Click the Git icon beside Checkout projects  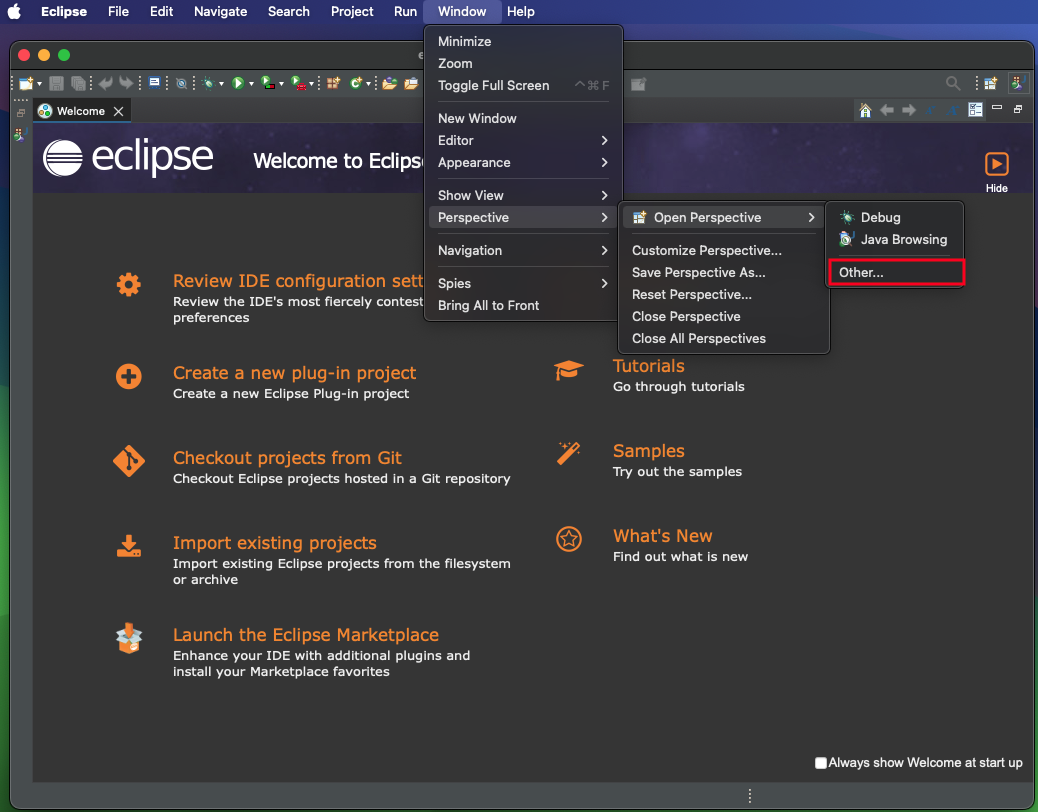pos(128,461)
